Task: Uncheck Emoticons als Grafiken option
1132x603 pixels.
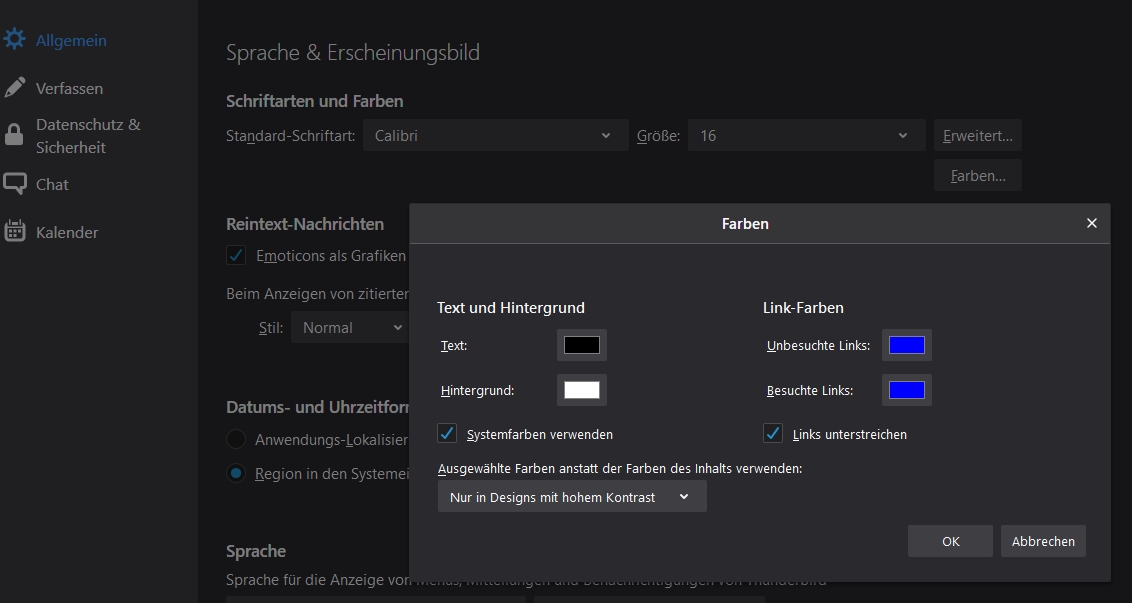Action: click(x=236, y=255)
